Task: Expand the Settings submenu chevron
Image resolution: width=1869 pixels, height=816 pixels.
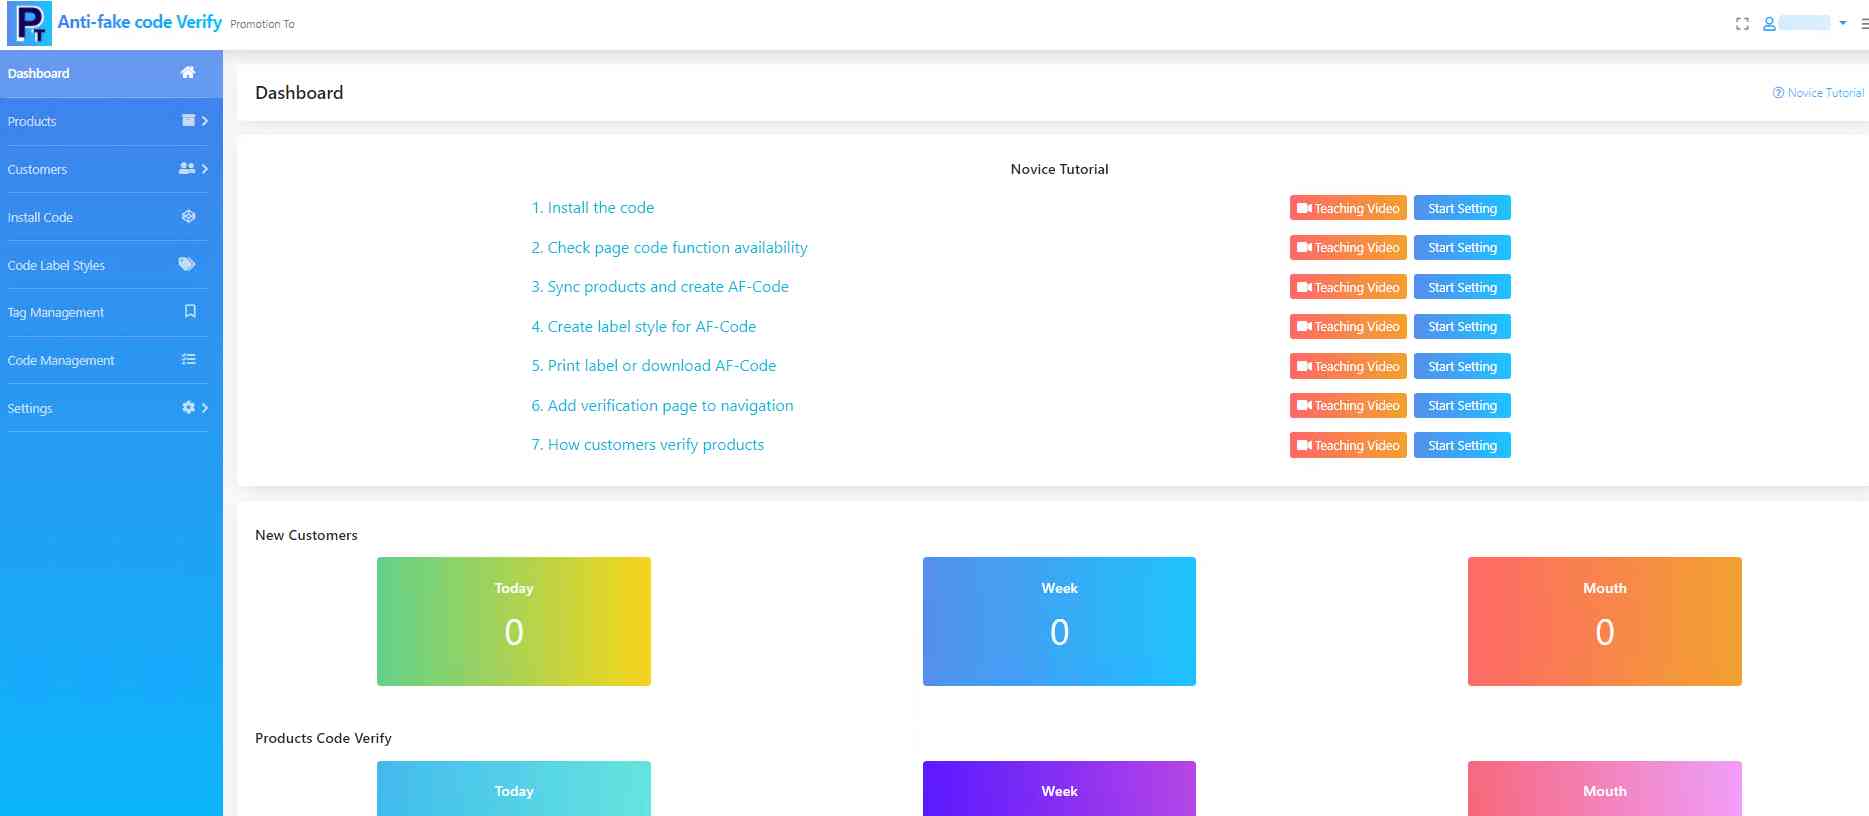Action: (205, 408)
